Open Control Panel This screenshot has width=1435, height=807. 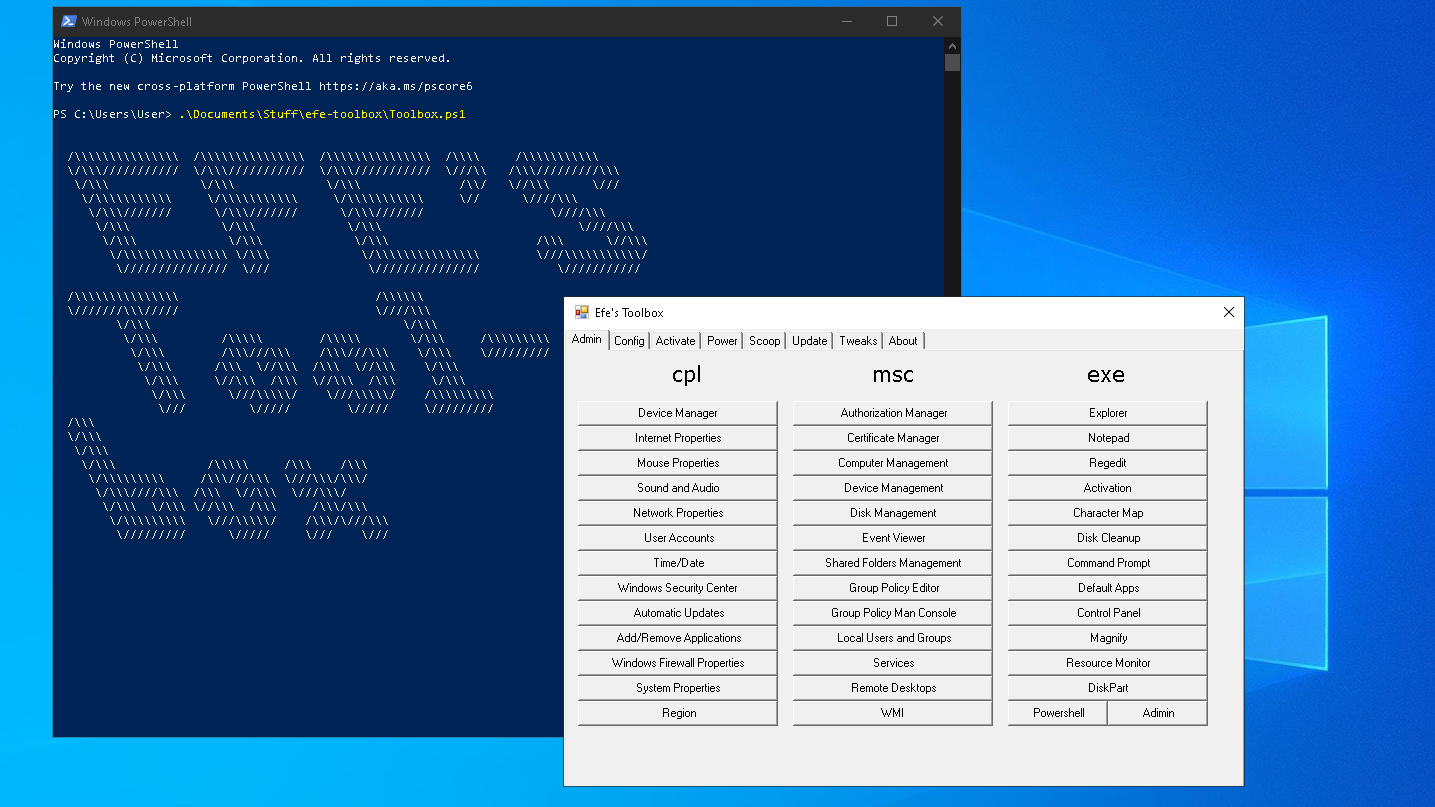(x=1108, y=613)
